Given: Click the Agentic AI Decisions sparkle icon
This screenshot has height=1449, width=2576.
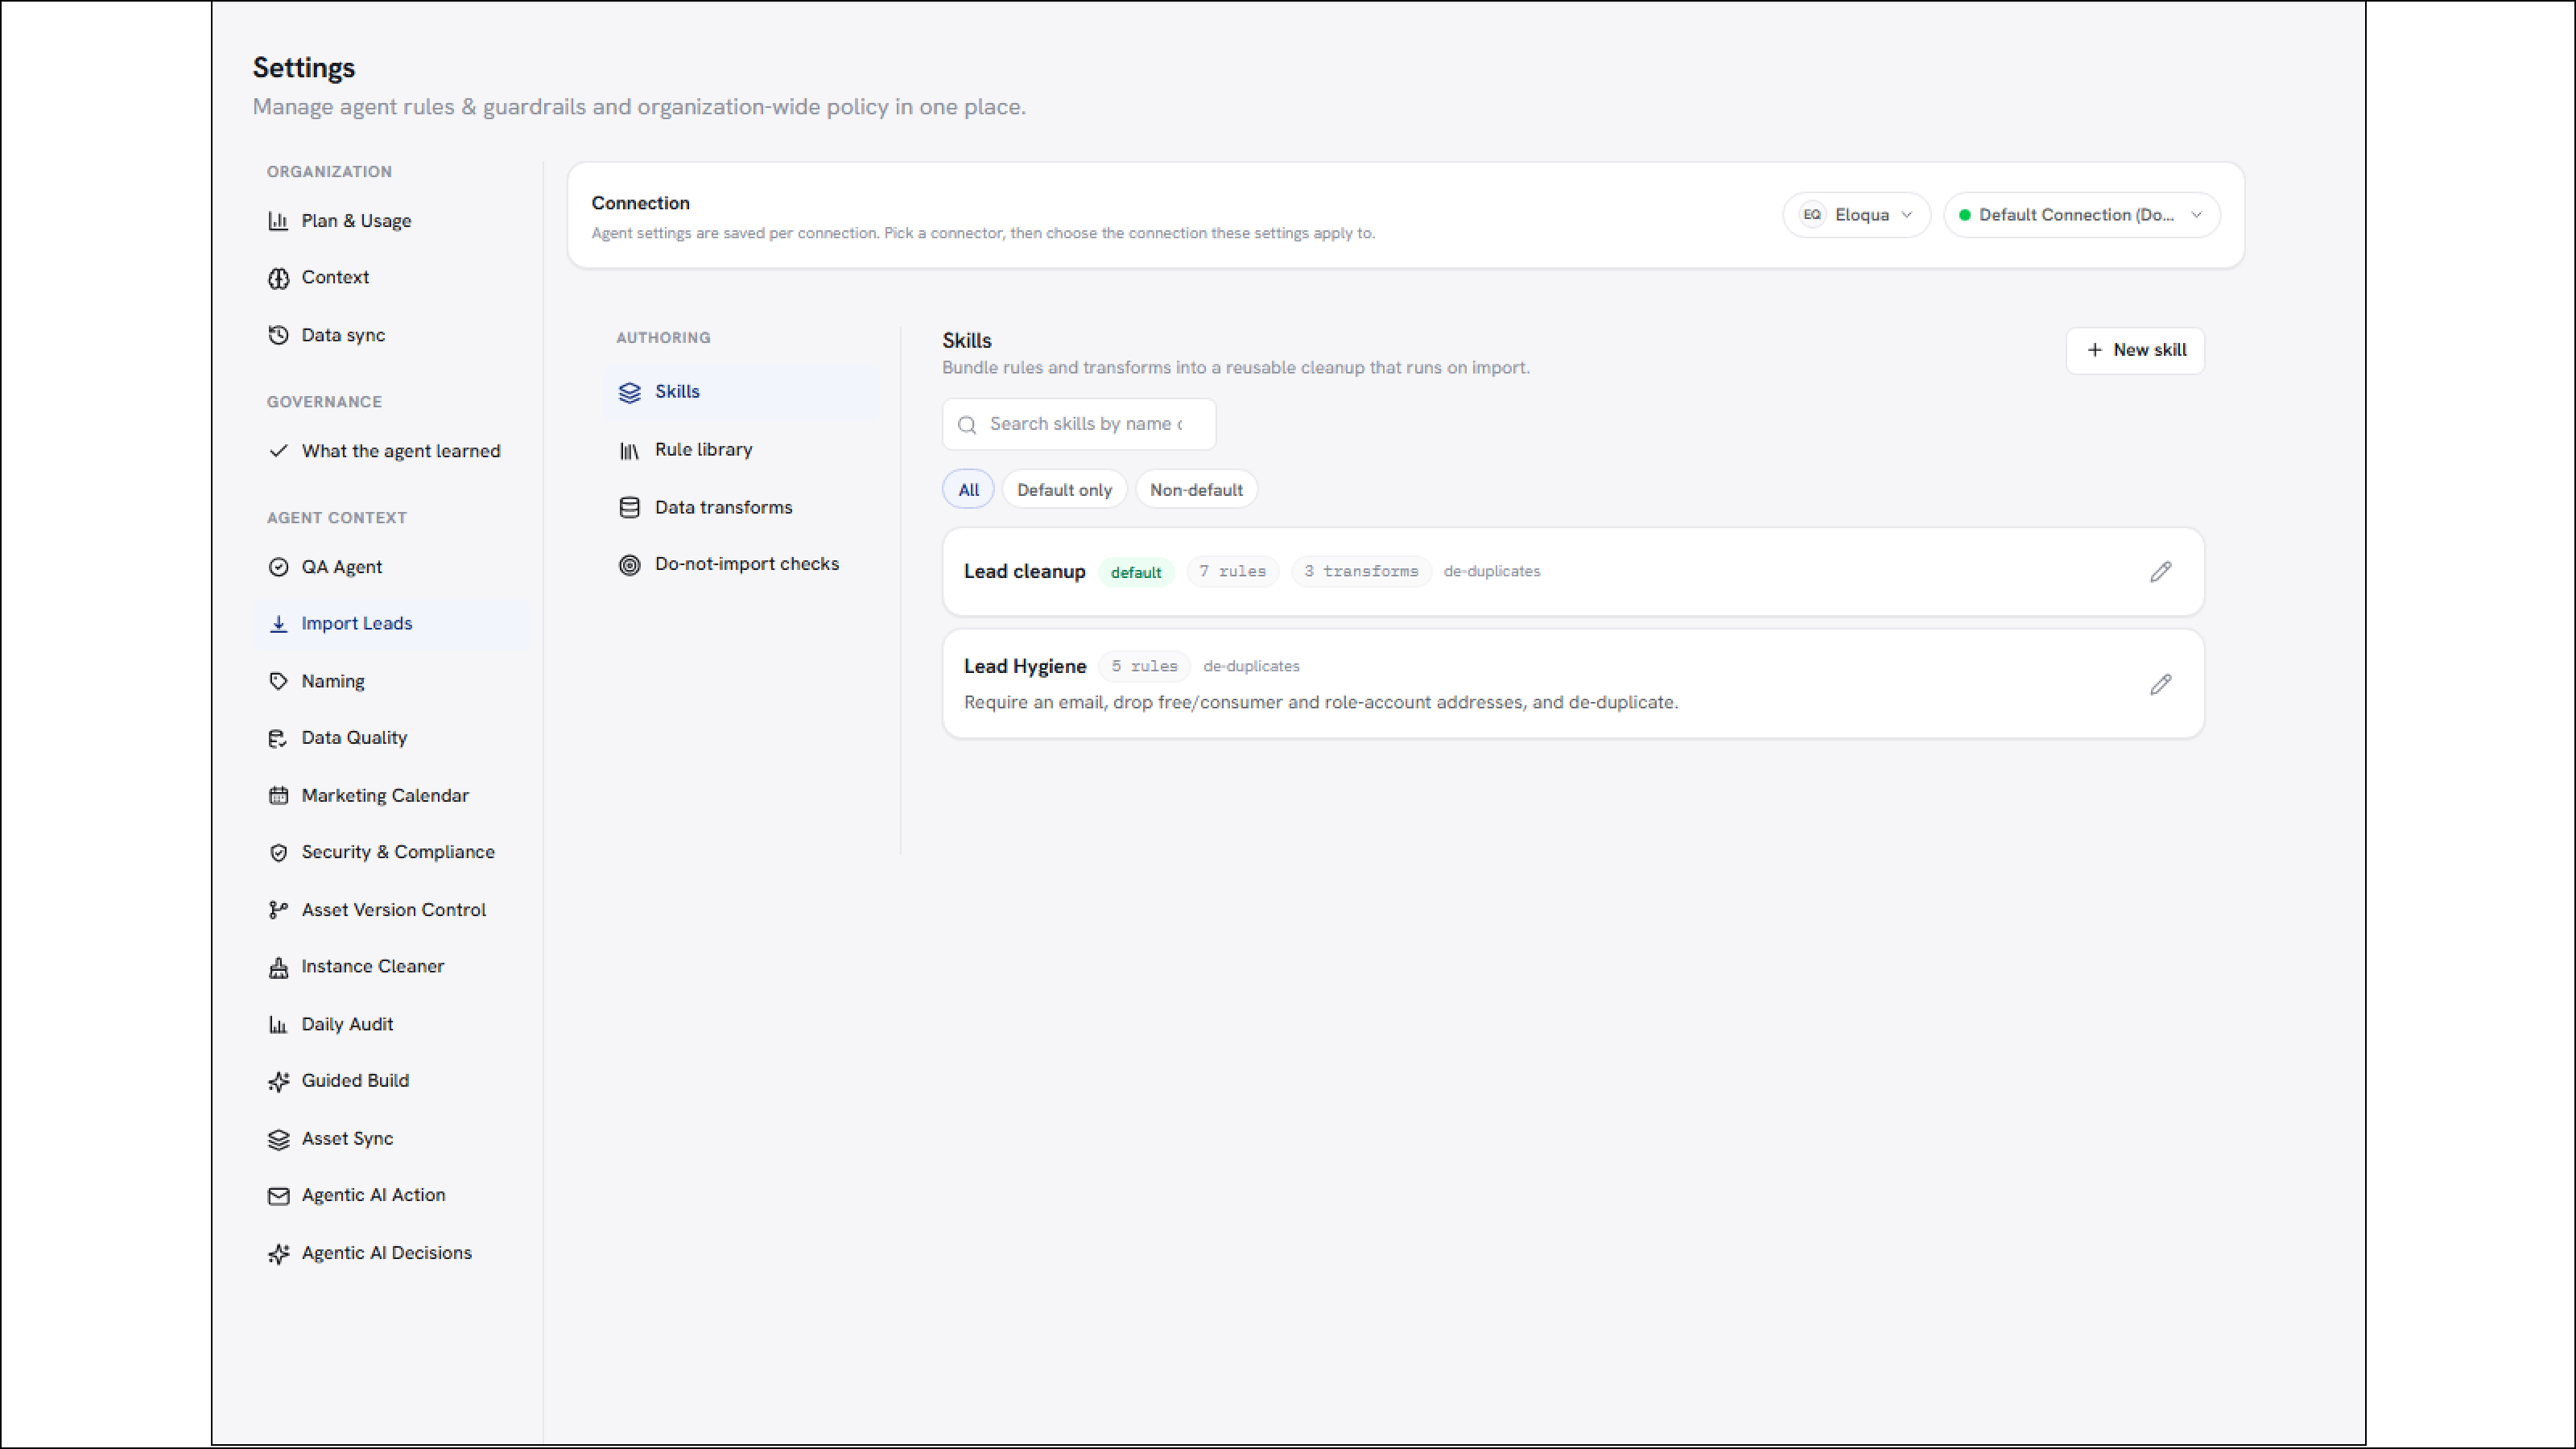Looking at the screenshot, I should (x=278, y=1253).
